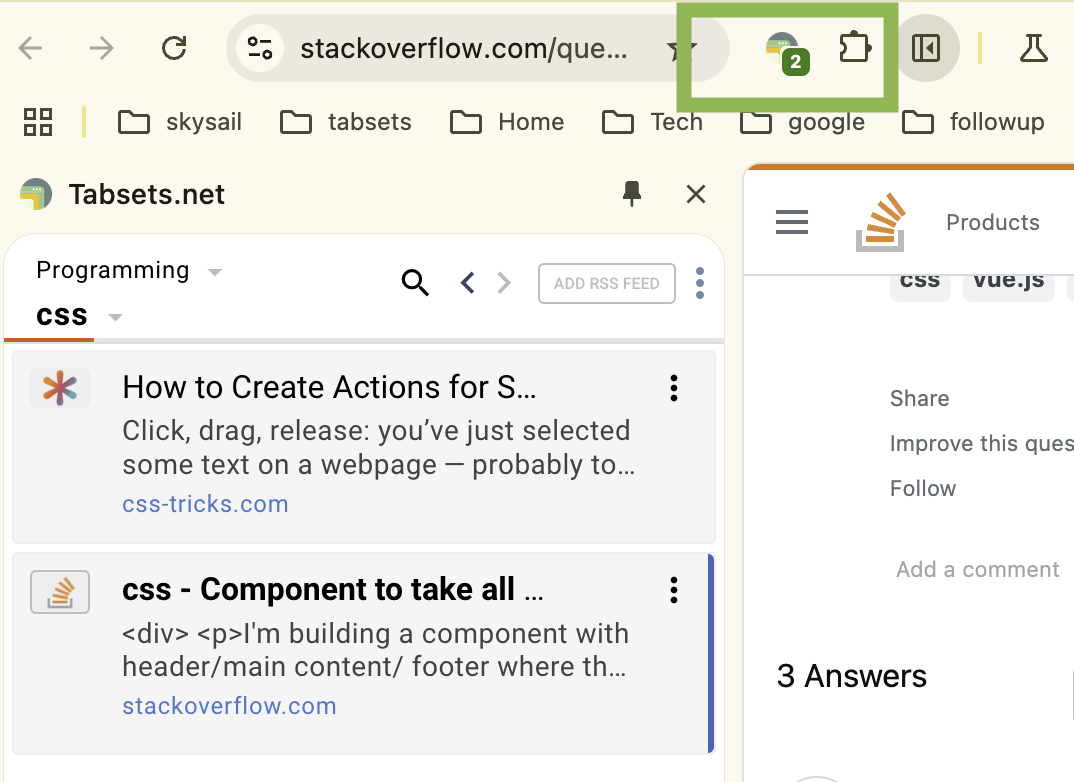Open the Stack Overflow hamburger menu

pos(792,222)
